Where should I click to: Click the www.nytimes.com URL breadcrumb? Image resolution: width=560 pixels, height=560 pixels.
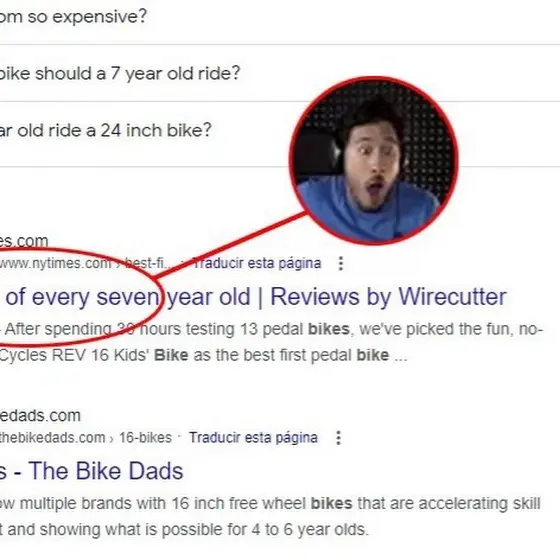tap(56, 264)
